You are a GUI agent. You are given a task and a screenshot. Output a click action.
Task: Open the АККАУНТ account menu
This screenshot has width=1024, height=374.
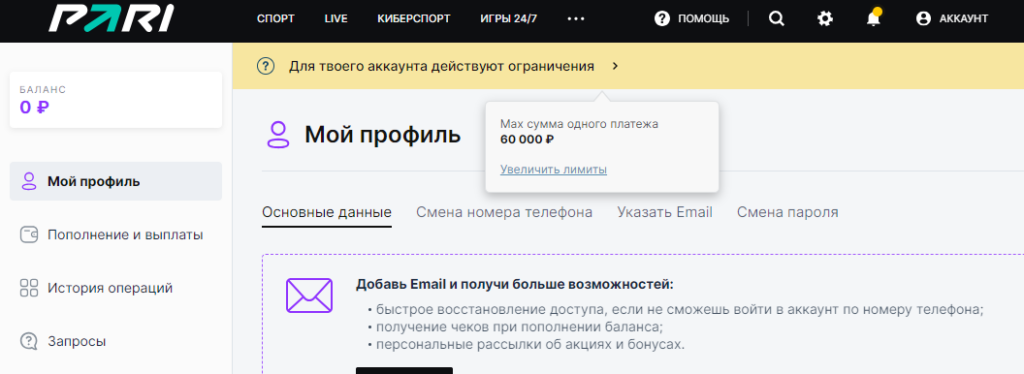[963, 19]
